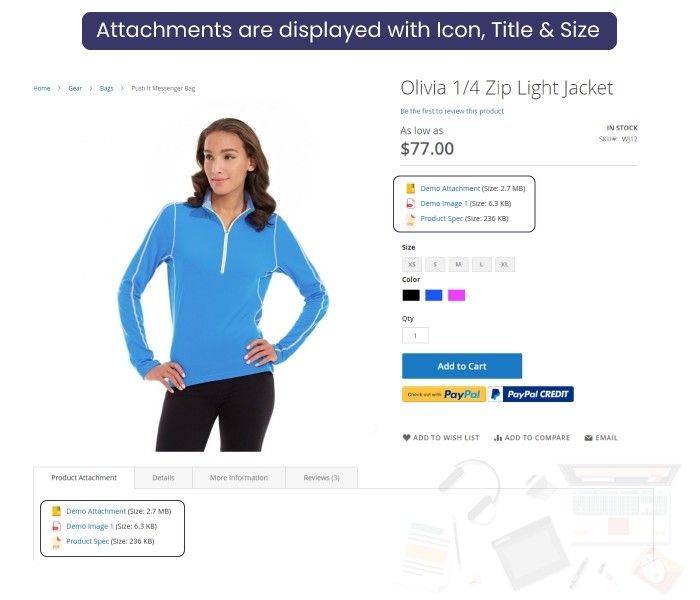Screen dimensions: 700x600
Task: Click the PDF icon beside Product Spec near price
Action: [x=410, y=219]
